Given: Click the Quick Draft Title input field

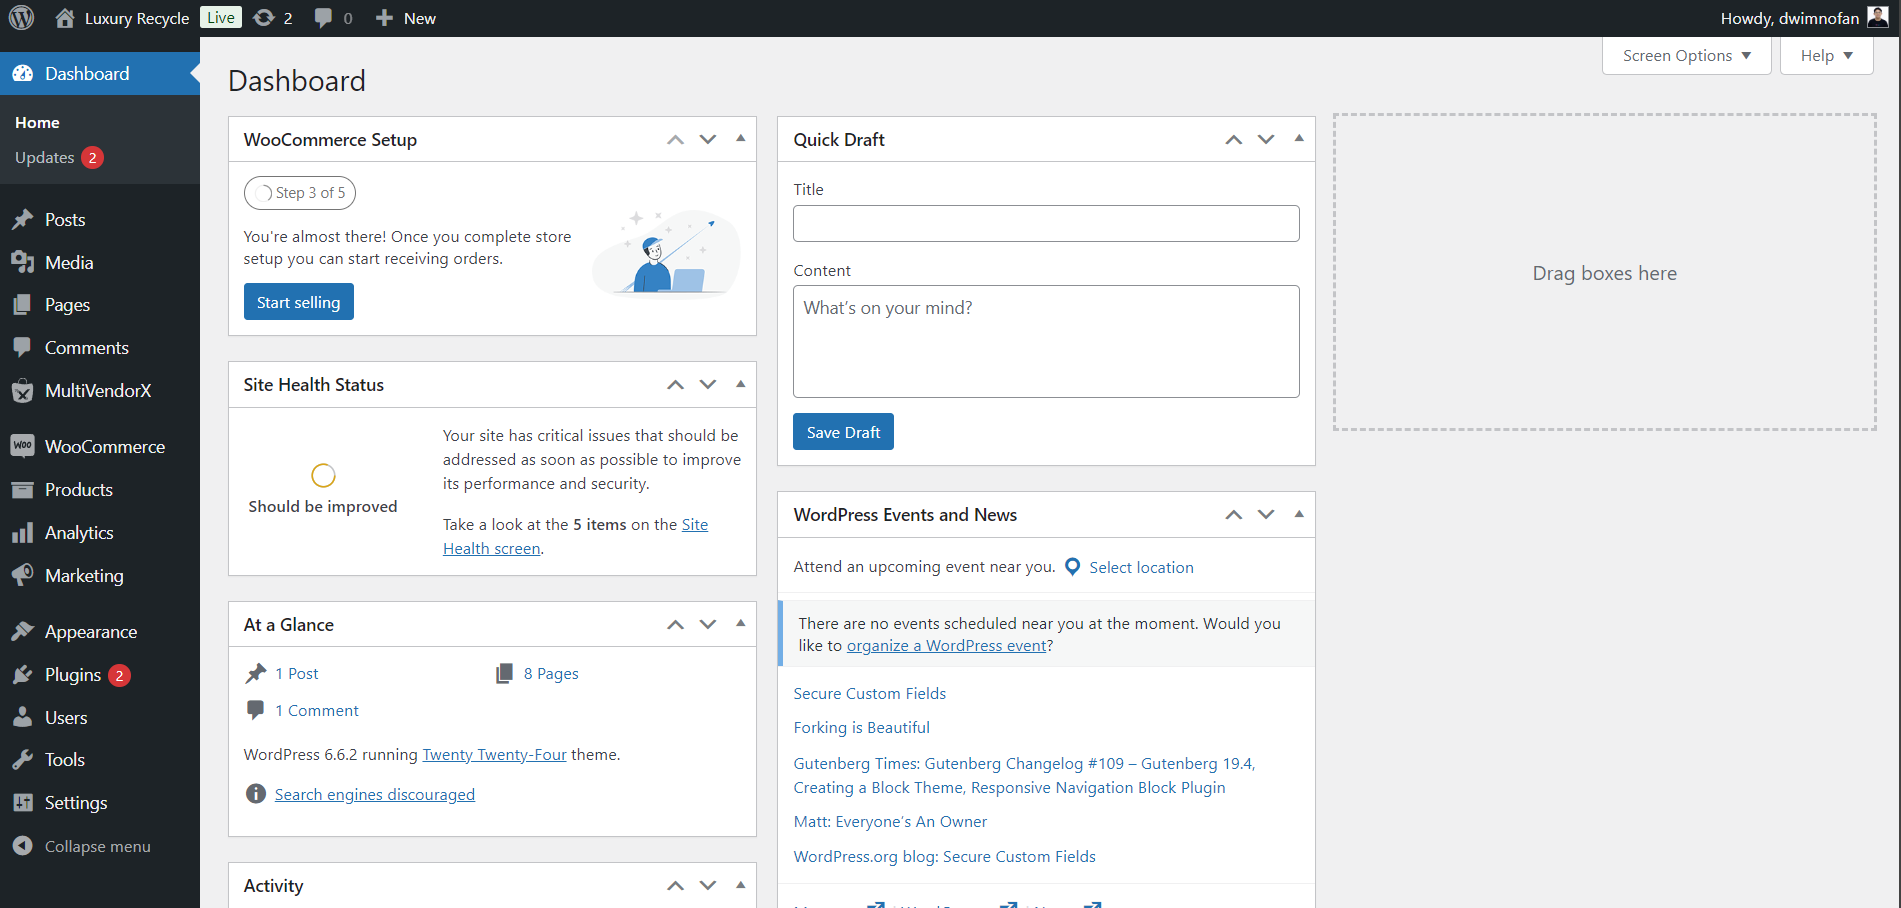Looking at the screenshot, I should tap(1046, 223).
